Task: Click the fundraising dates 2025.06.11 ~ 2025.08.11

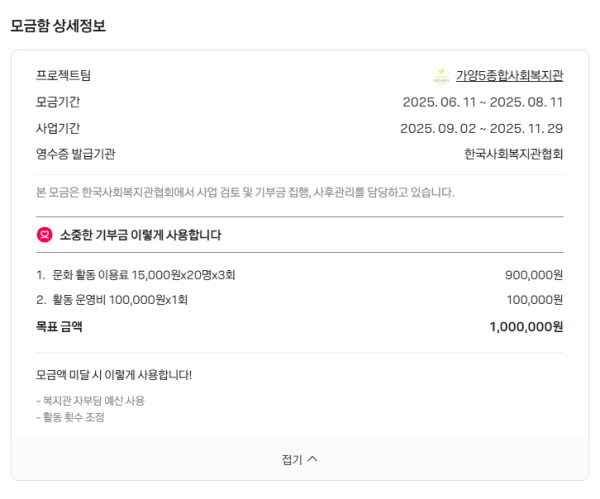Action: click(483, 102)
